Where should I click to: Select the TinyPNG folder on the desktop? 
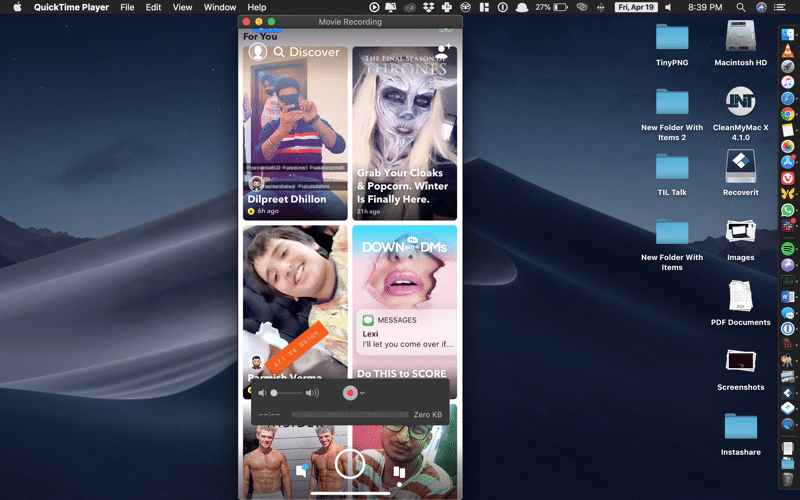coord(672,38)
